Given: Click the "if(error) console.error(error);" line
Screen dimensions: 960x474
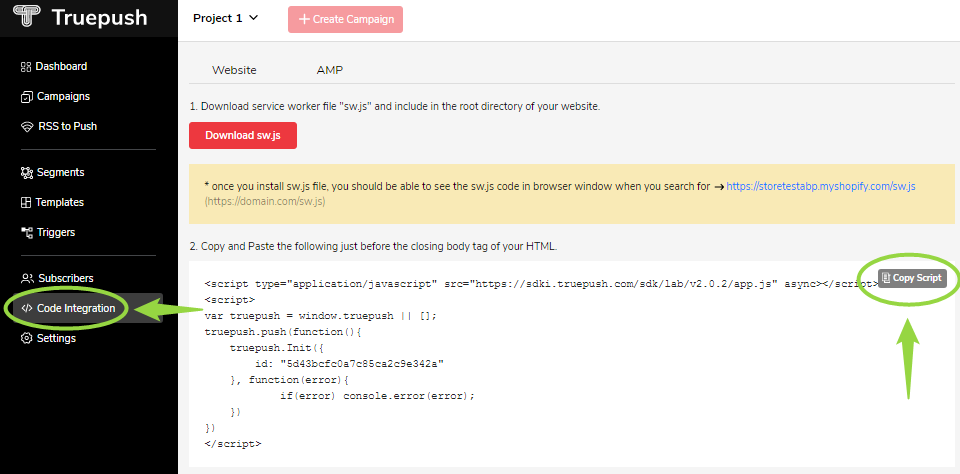Looking at the screenshot, I should tap(378, 396).
